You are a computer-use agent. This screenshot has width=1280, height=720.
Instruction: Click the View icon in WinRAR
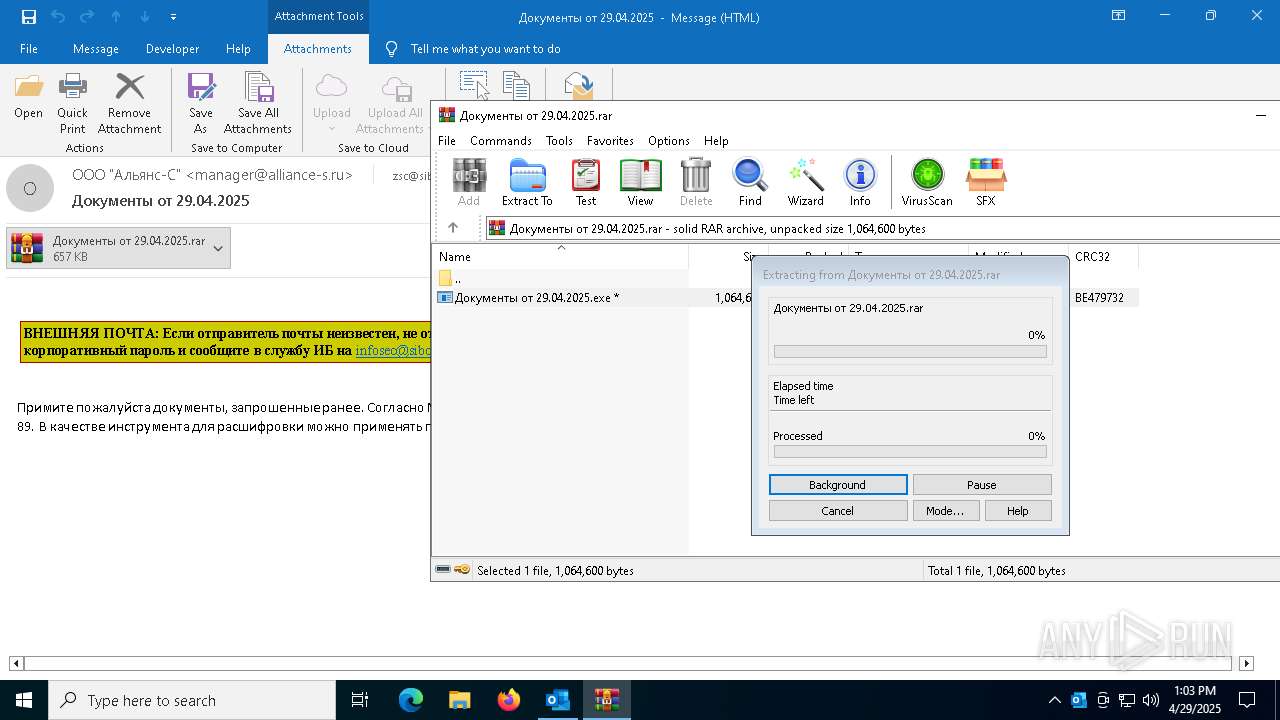click(640, 182)
